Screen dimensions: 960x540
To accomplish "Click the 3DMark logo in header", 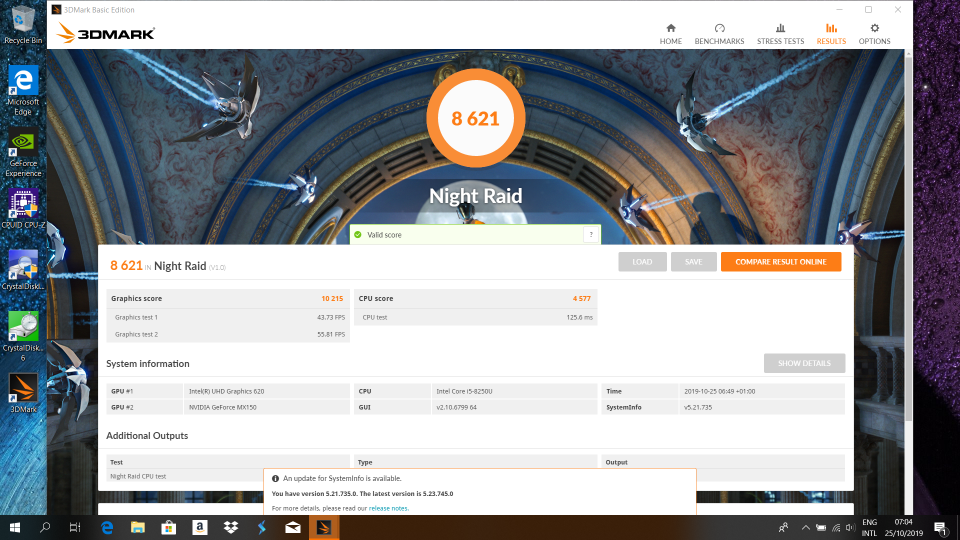I will click(x=106, y=33).
